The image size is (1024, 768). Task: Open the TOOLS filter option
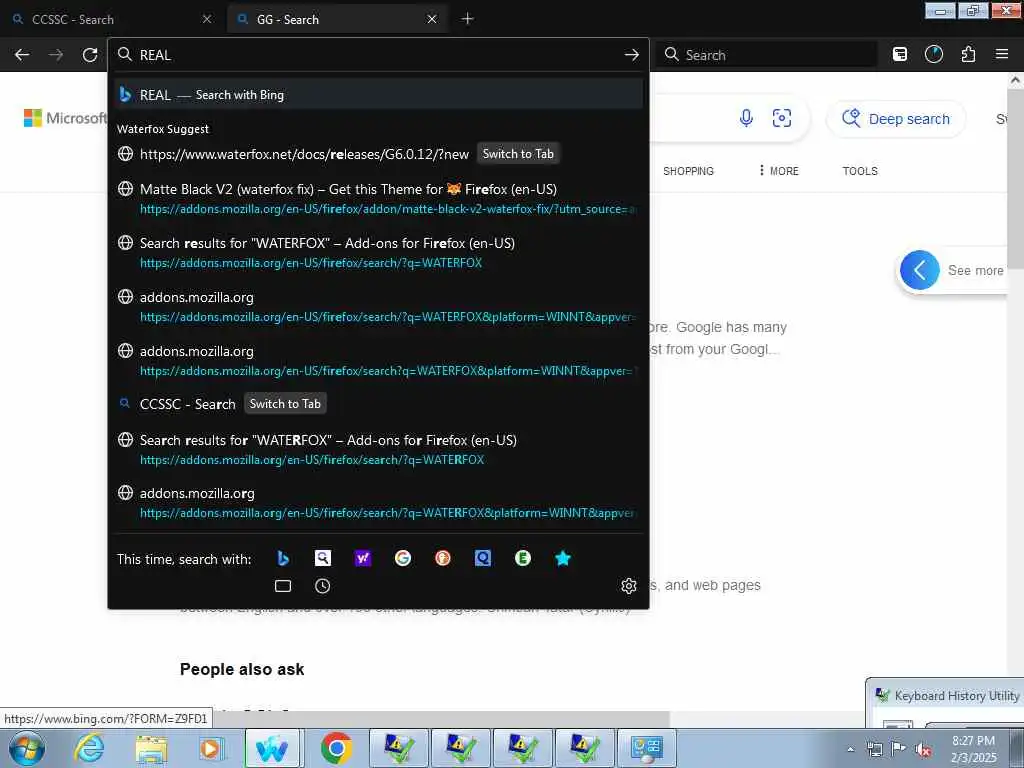pos(859,171)
